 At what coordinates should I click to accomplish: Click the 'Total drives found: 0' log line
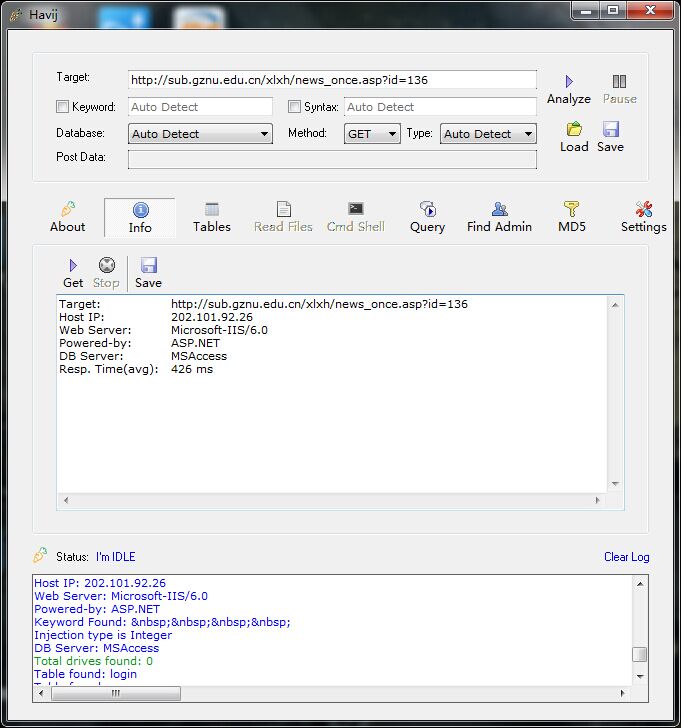(x=93, y=661)
